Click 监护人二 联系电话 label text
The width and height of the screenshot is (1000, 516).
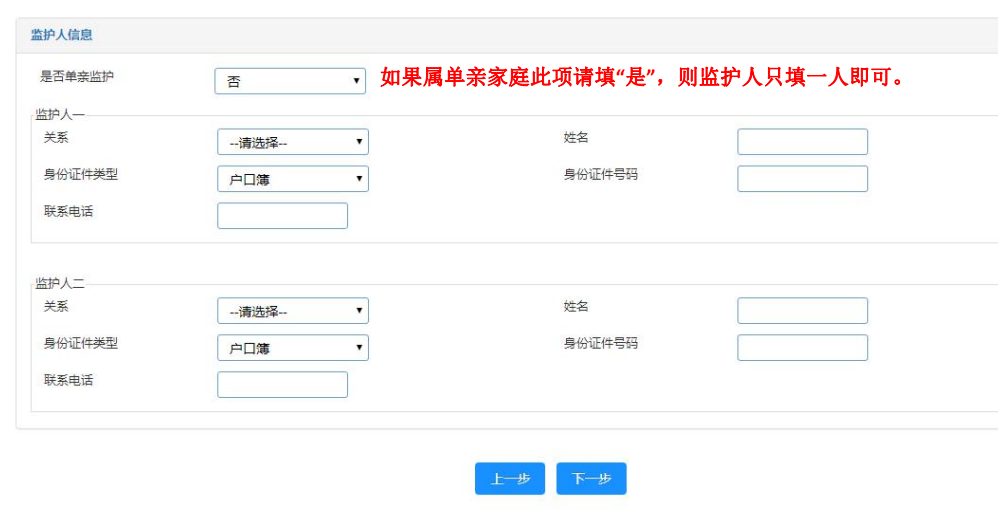pos(69,381)
